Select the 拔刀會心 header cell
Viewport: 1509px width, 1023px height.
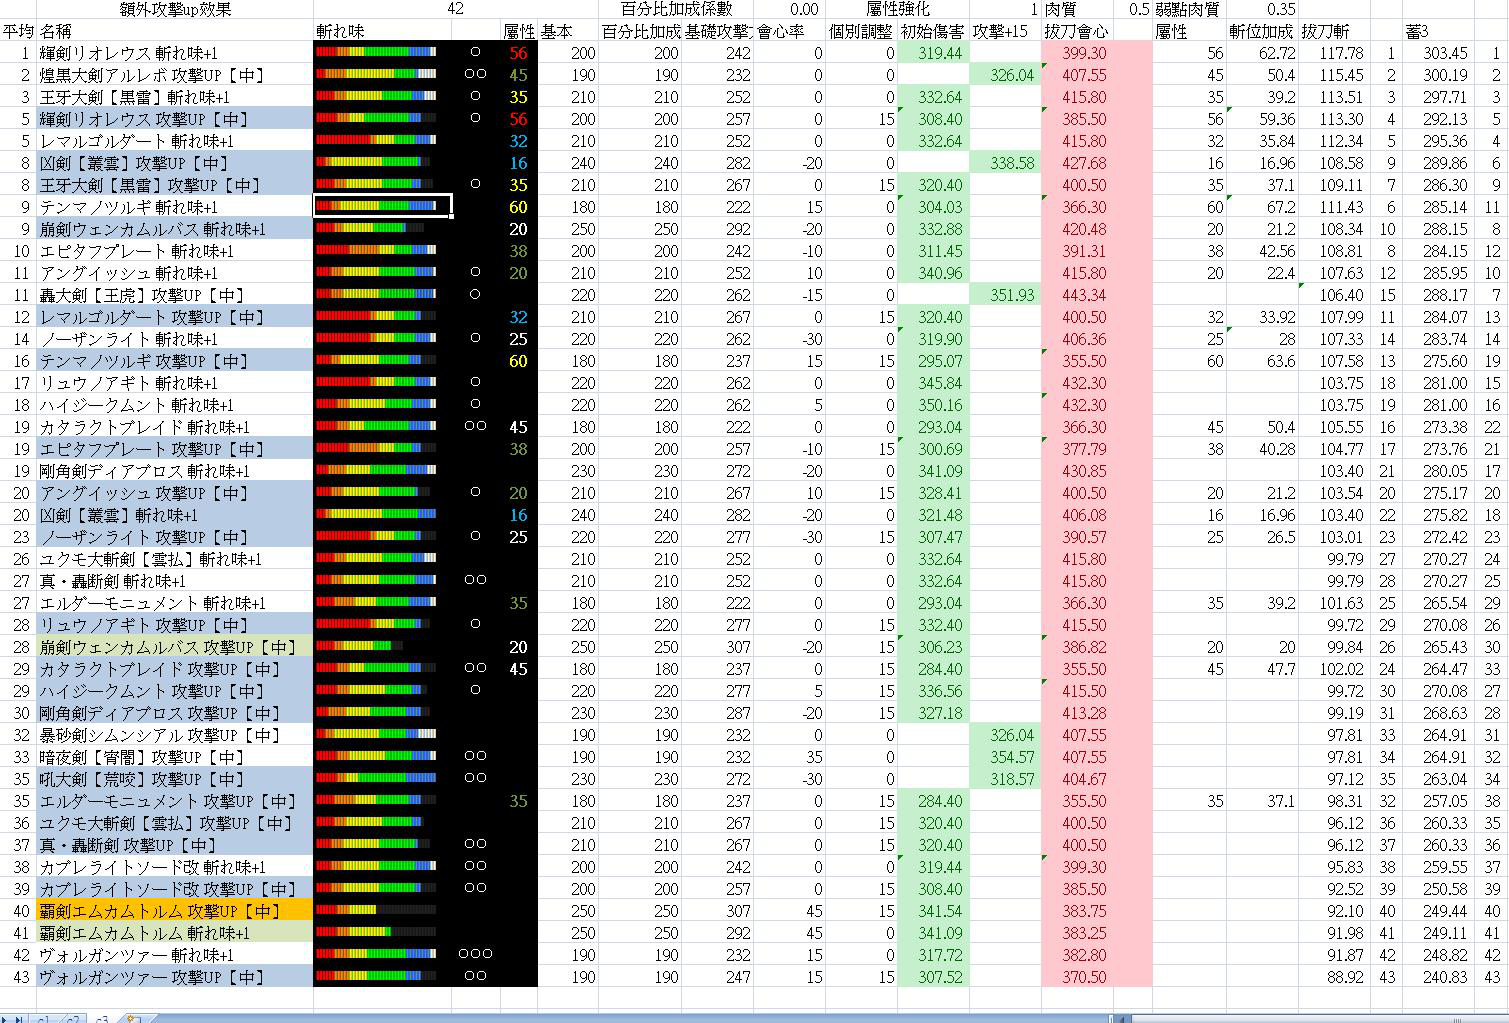pos(1076,31)
